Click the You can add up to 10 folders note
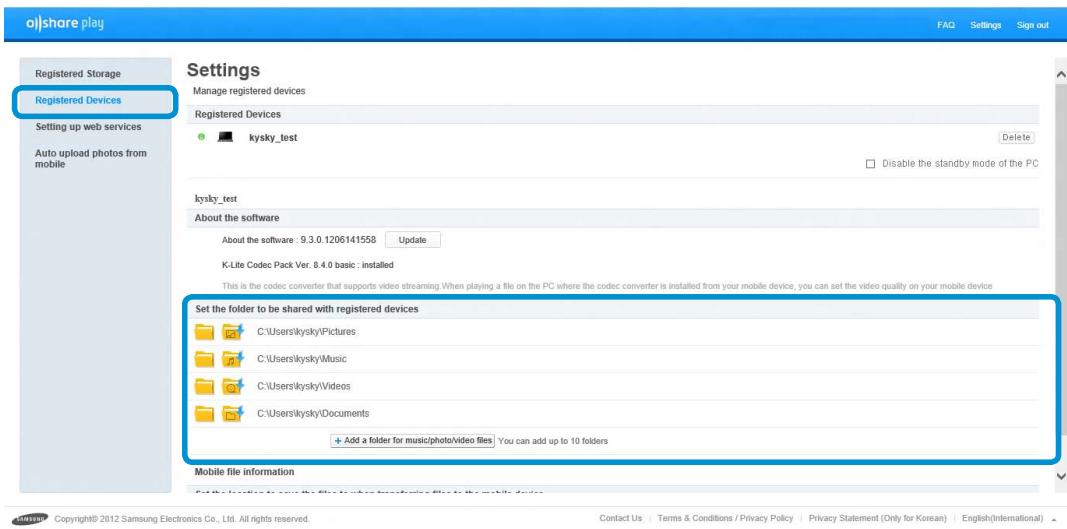Viewport: 1067px width, 529px height. (x=553, y=441)
